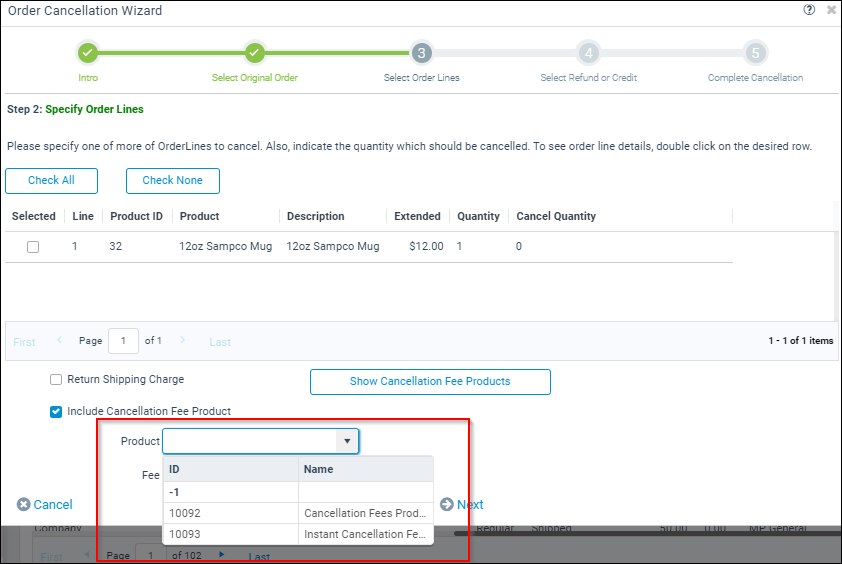Click the Intro step checkmark circle

click(88, 53)
